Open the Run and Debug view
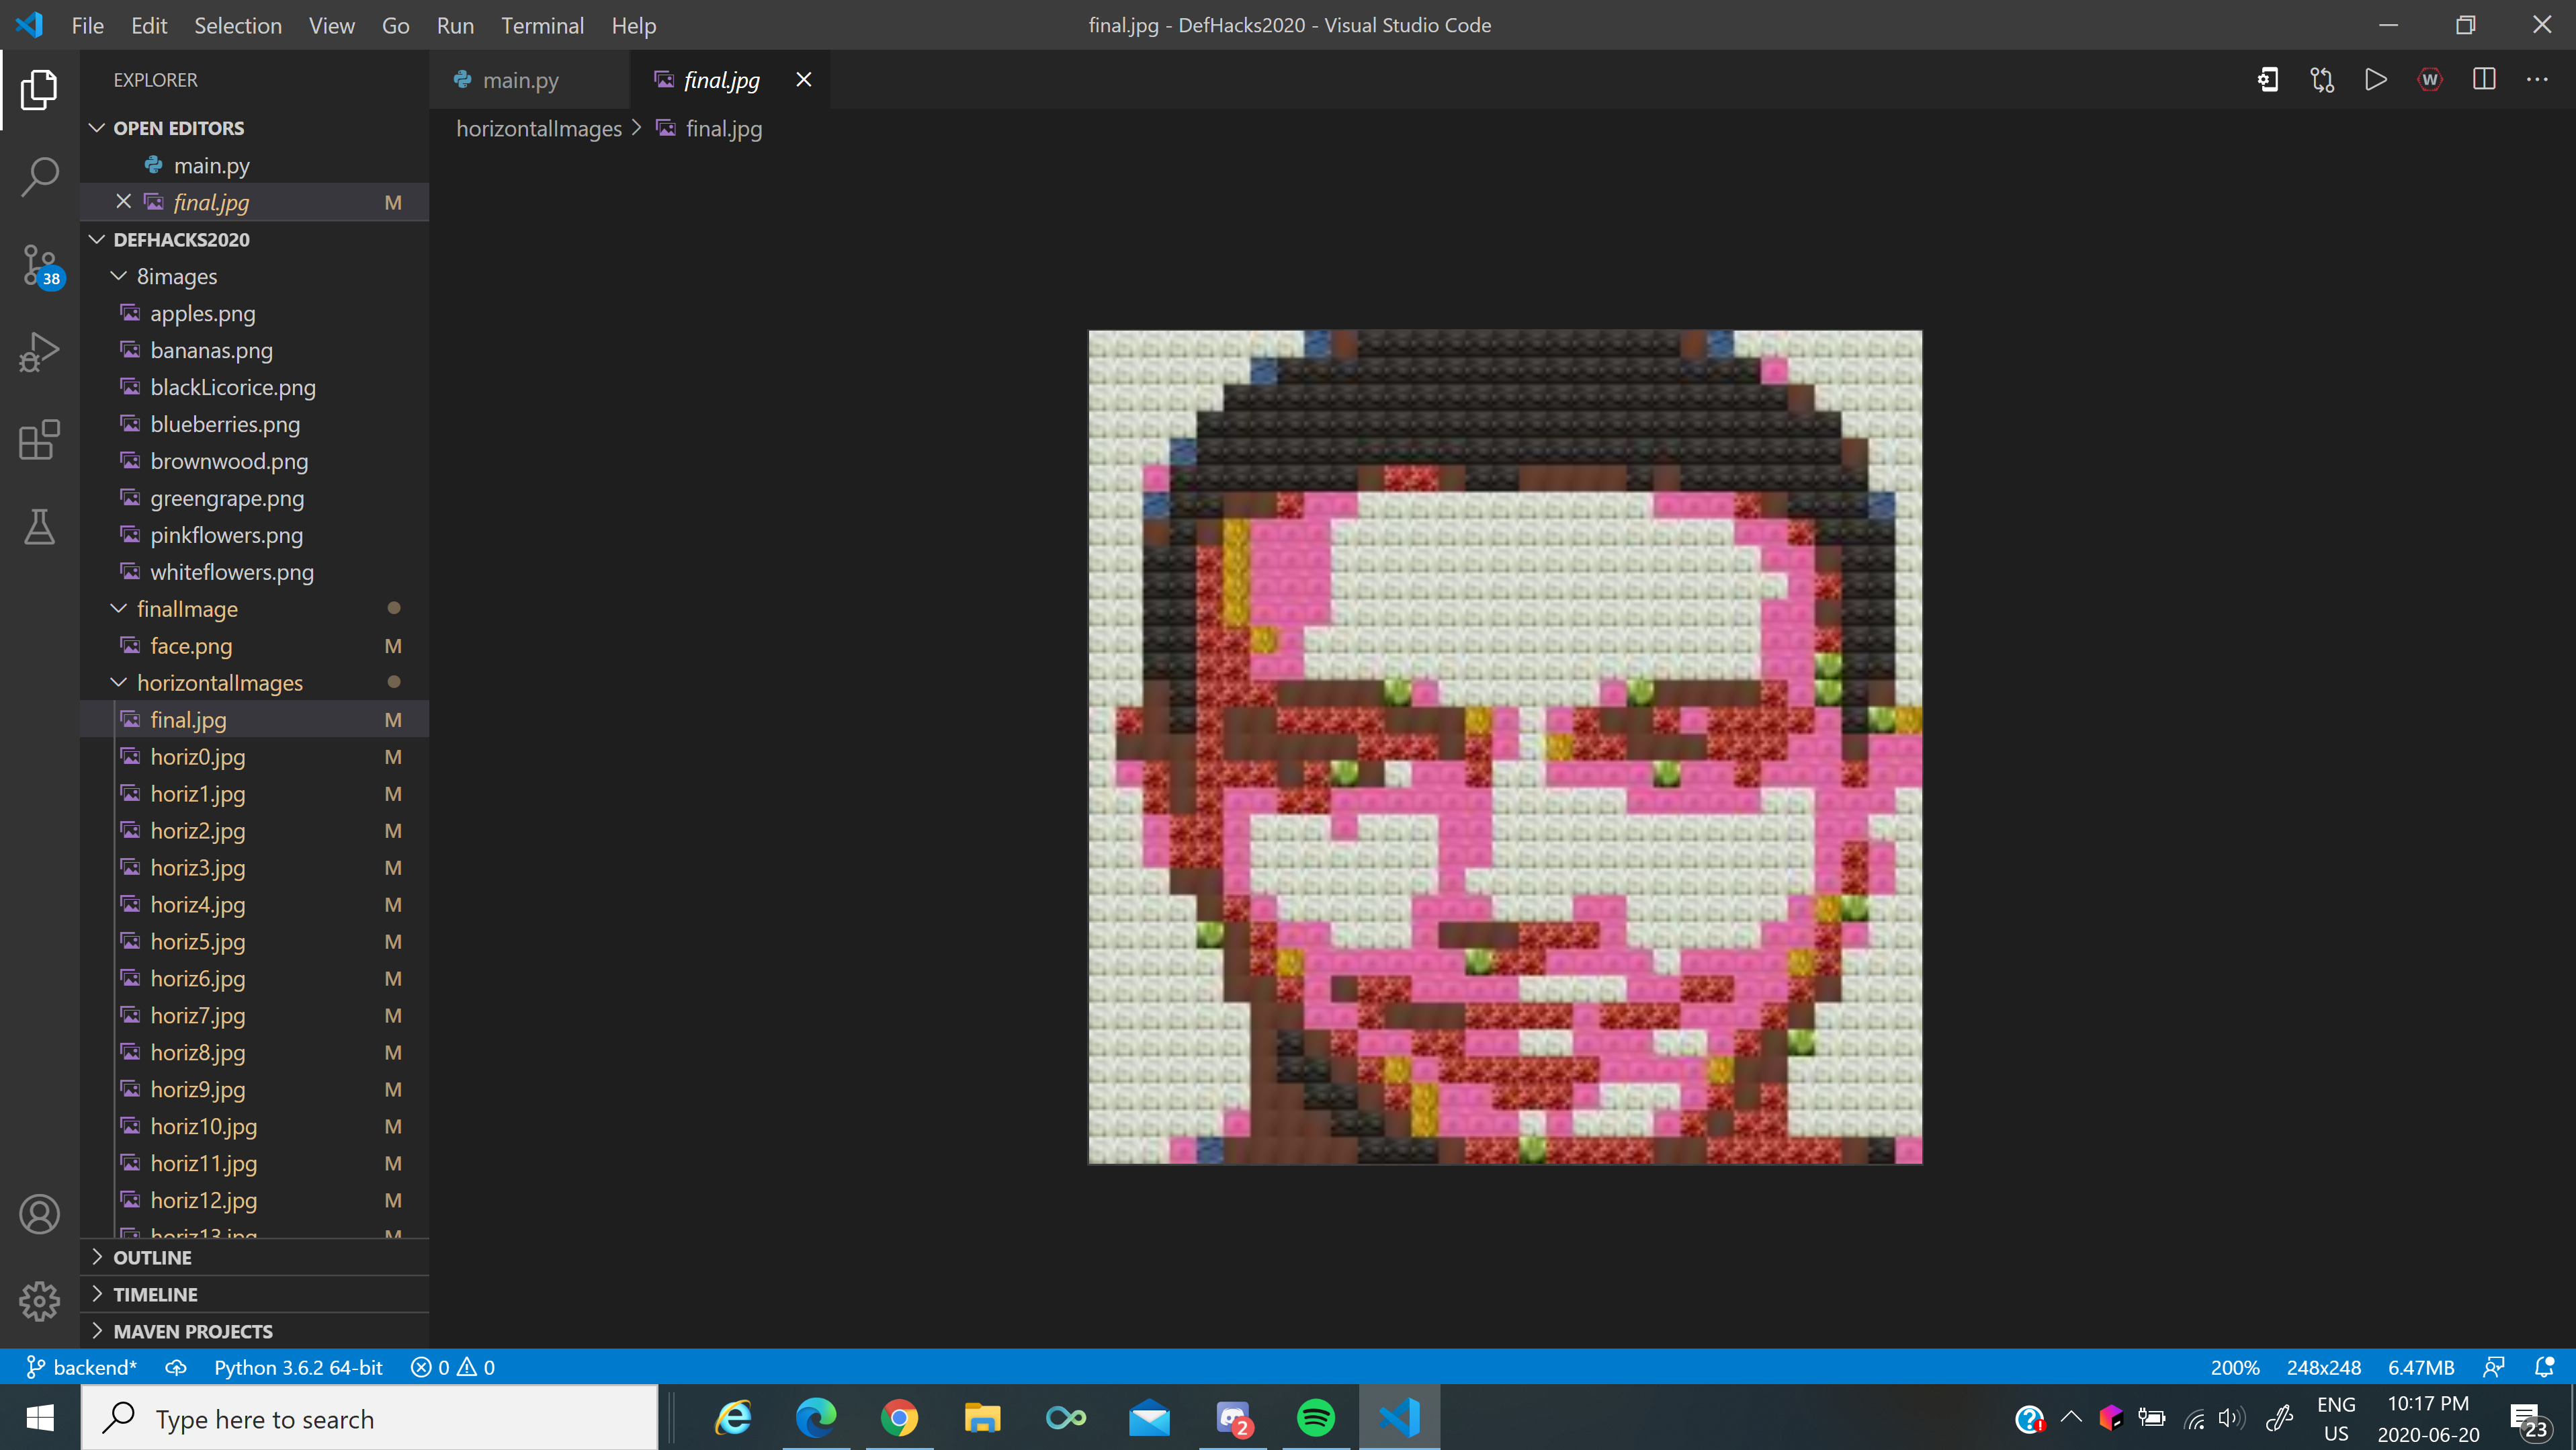 (x=39, y=352)
